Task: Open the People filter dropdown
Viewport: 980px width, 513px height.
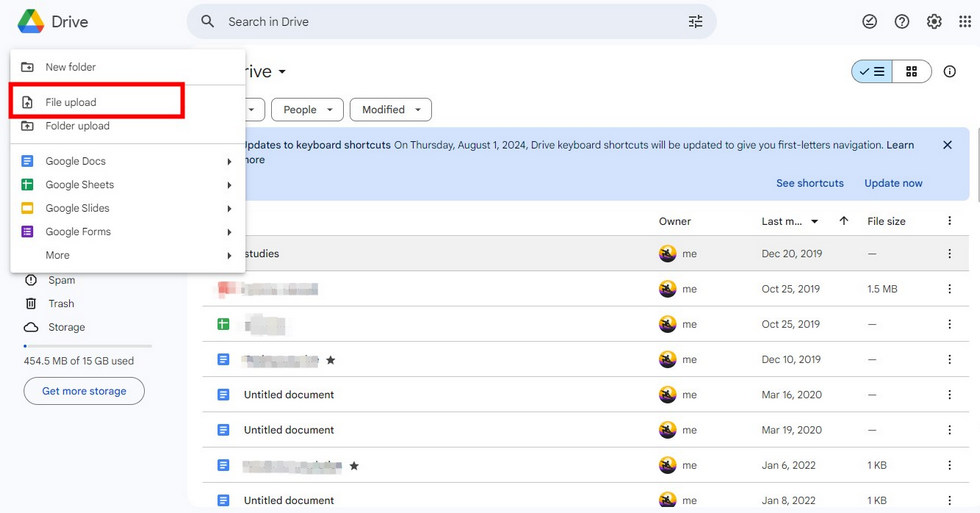Action: [x=308, y=109]
